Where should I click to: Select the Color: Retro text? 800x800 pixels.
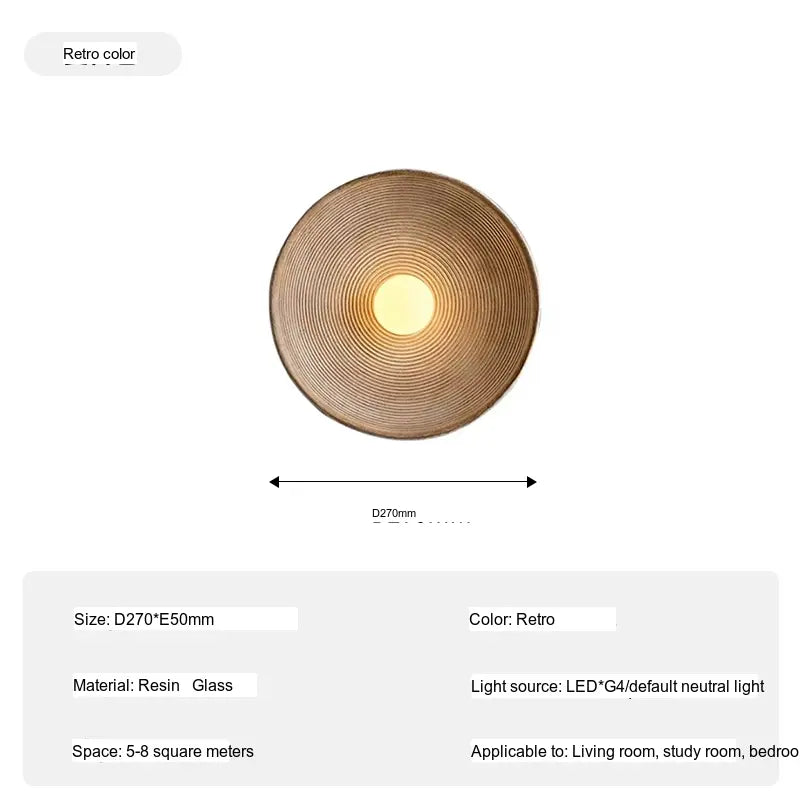click(x=512, y=619)
